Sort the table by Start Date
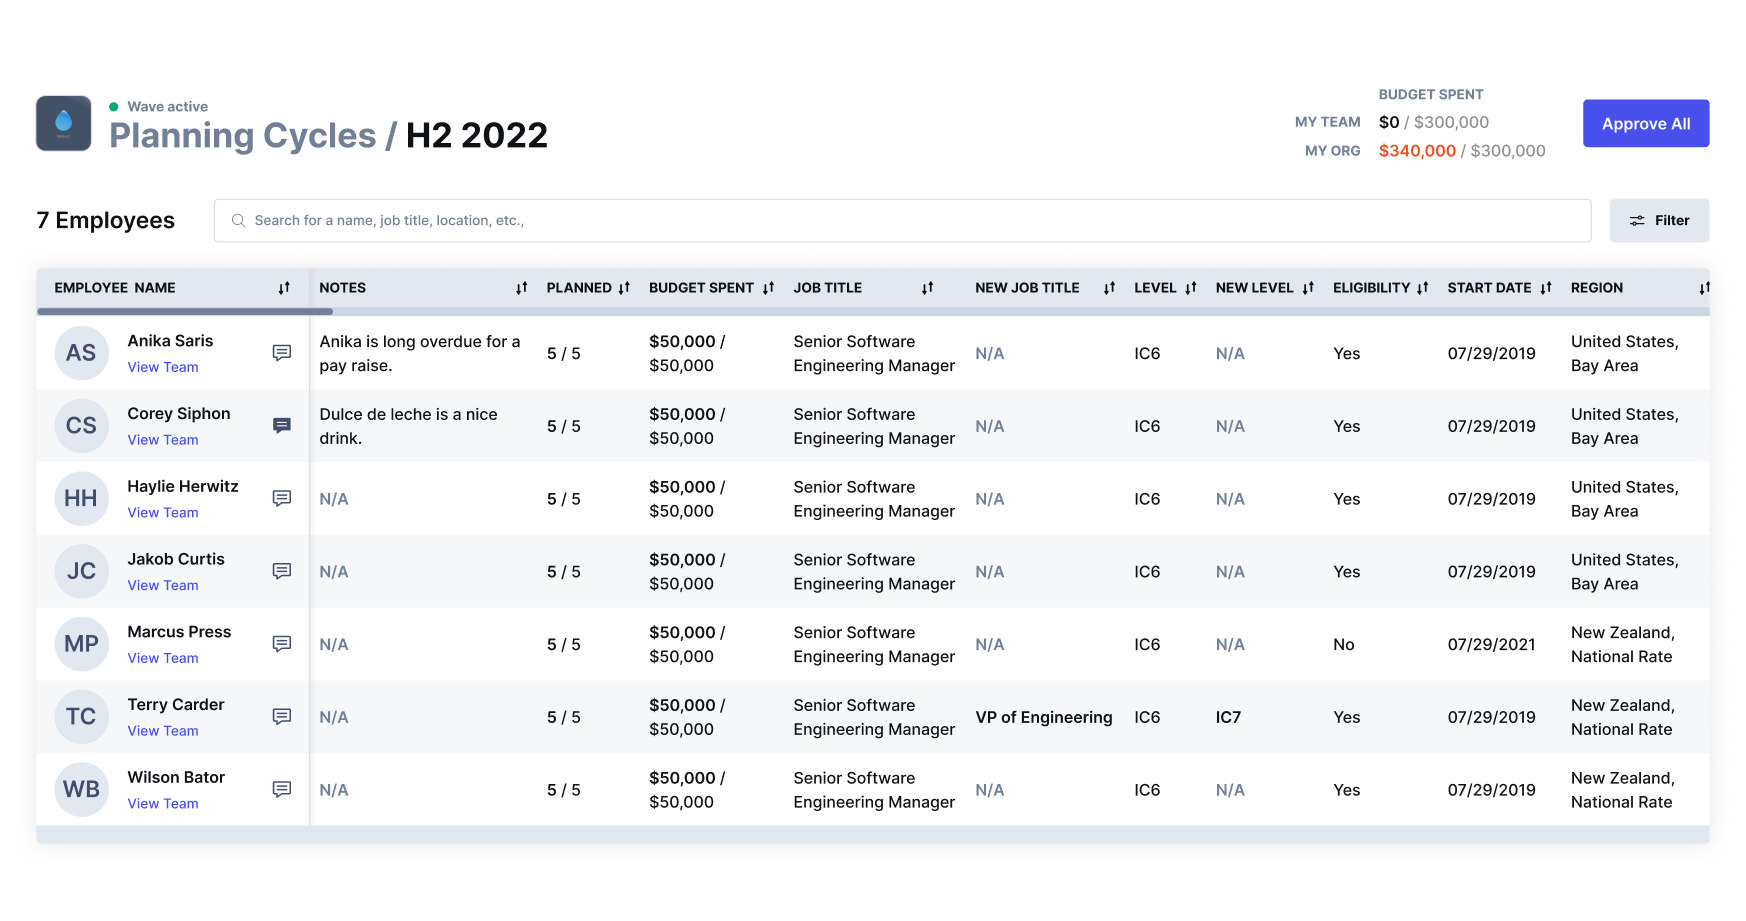 (1546, 288)
